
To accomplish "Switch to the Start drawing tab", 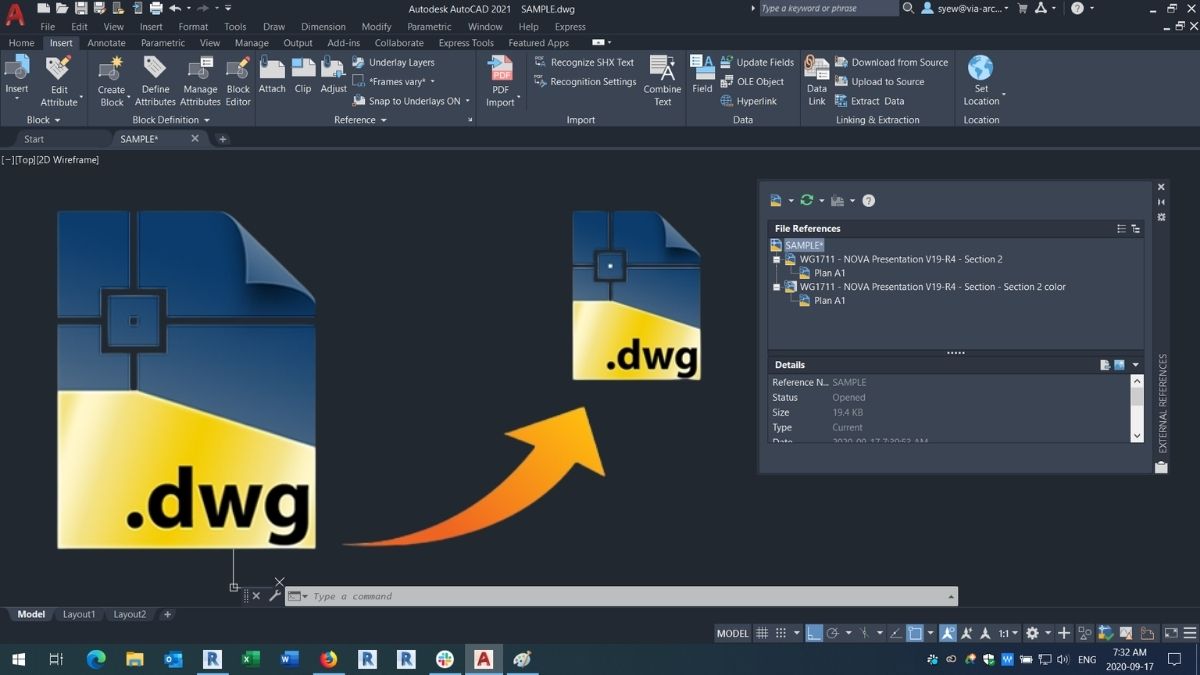I will pos(34,139).
